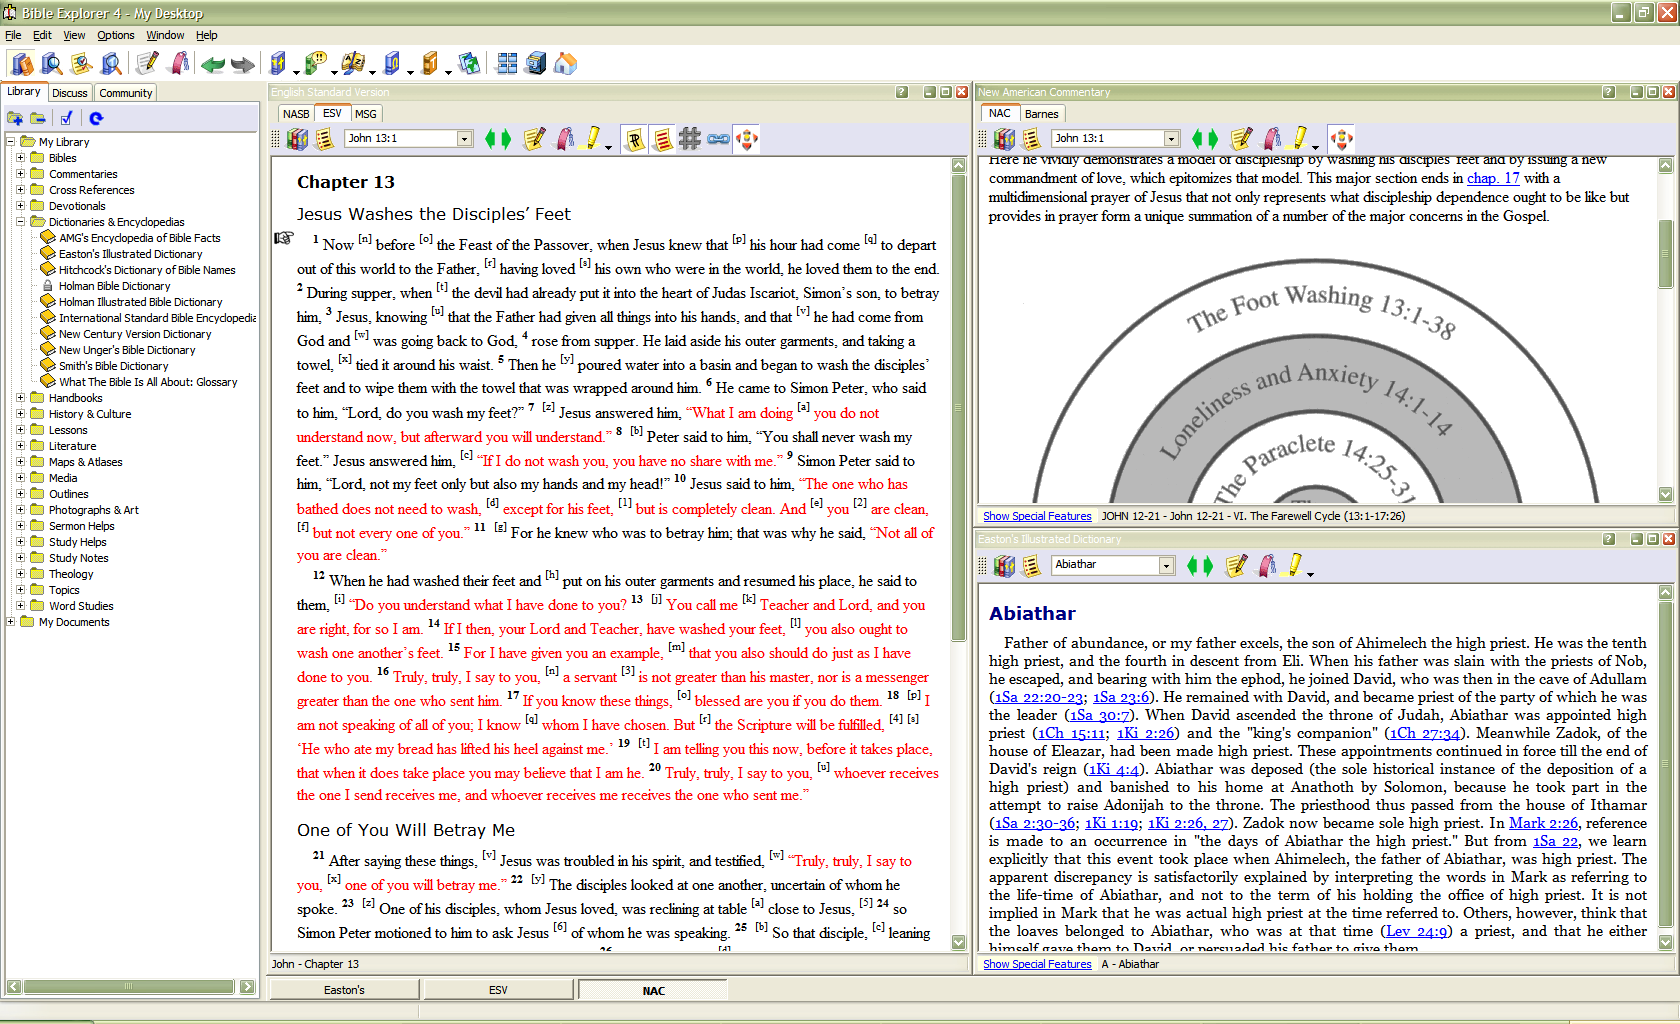Click the blue refresh icon in Library panel
Viewport: 1680px width, 1024px height.
click(x=96, y=118)
